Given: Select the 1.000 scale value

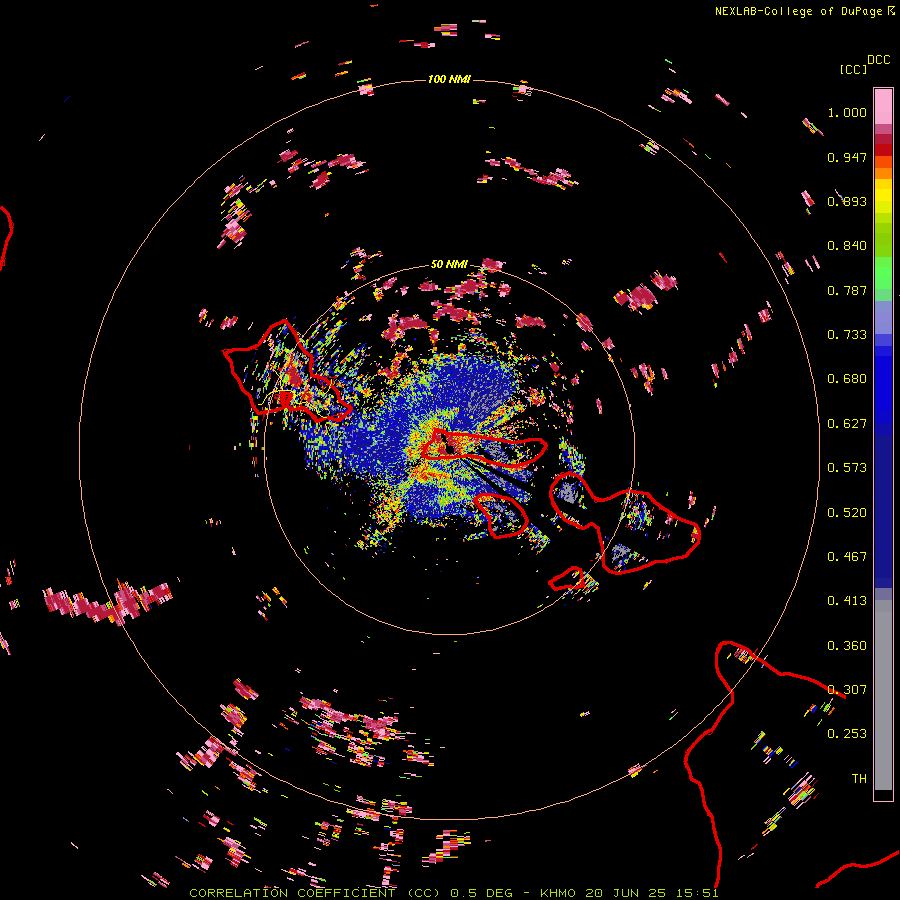Looking at the screenshot, I should (x=847, y=112).
